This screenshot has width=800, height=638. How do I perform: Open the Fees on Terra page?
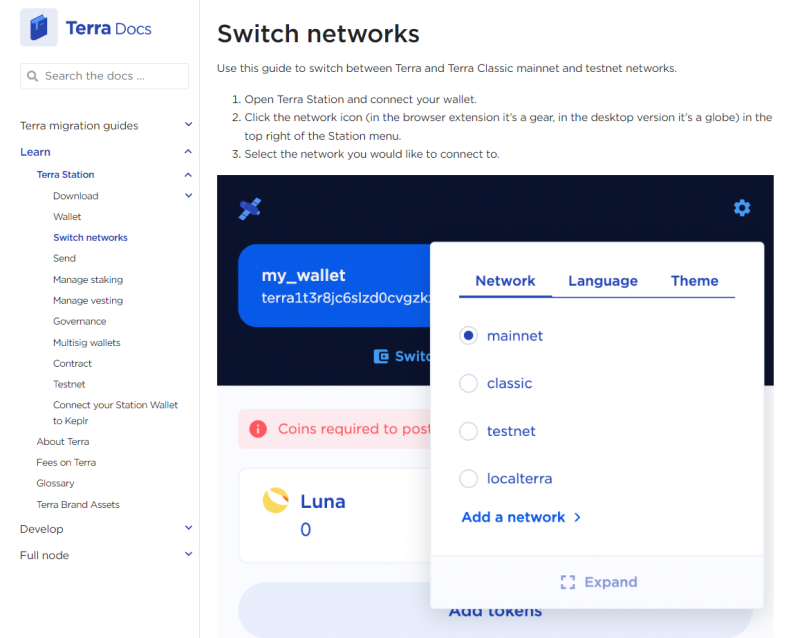[66, 463]
